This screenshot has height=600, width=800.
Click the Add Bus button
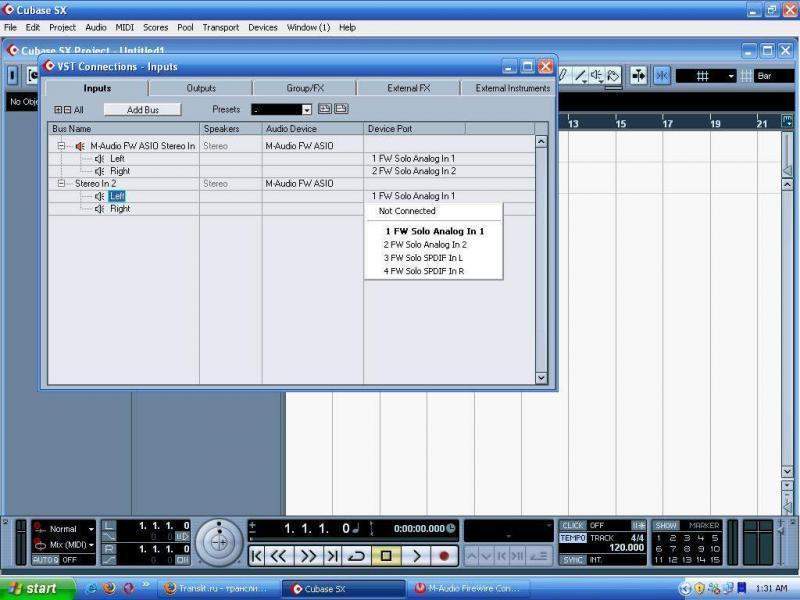[143, 109]
